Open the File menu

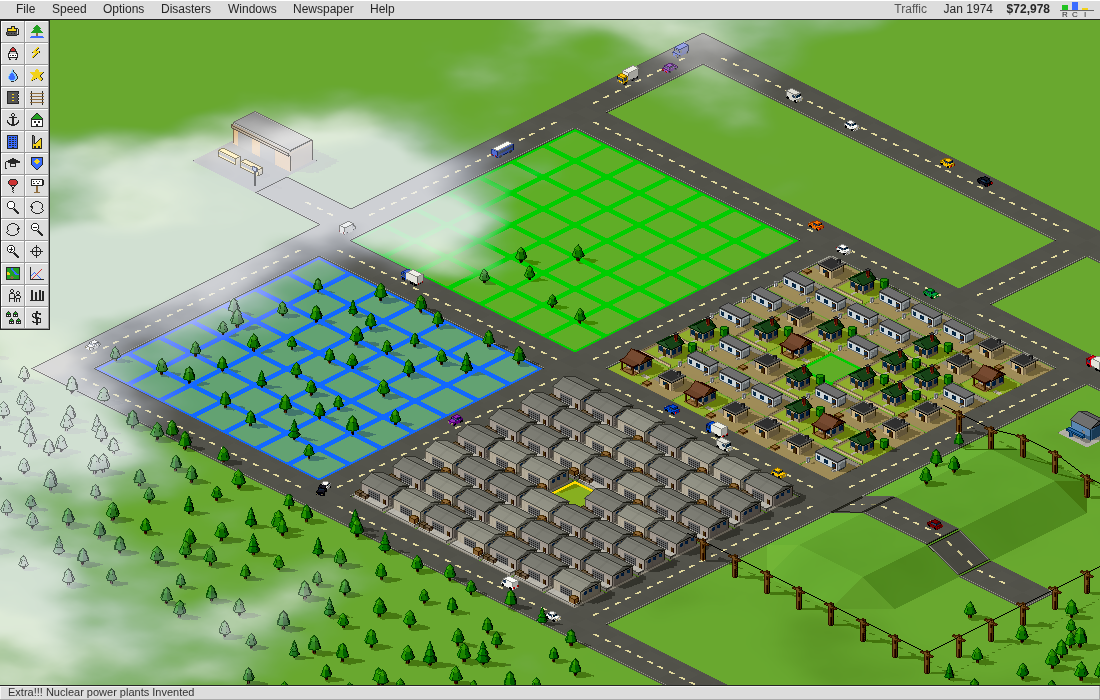click(25, 9)
